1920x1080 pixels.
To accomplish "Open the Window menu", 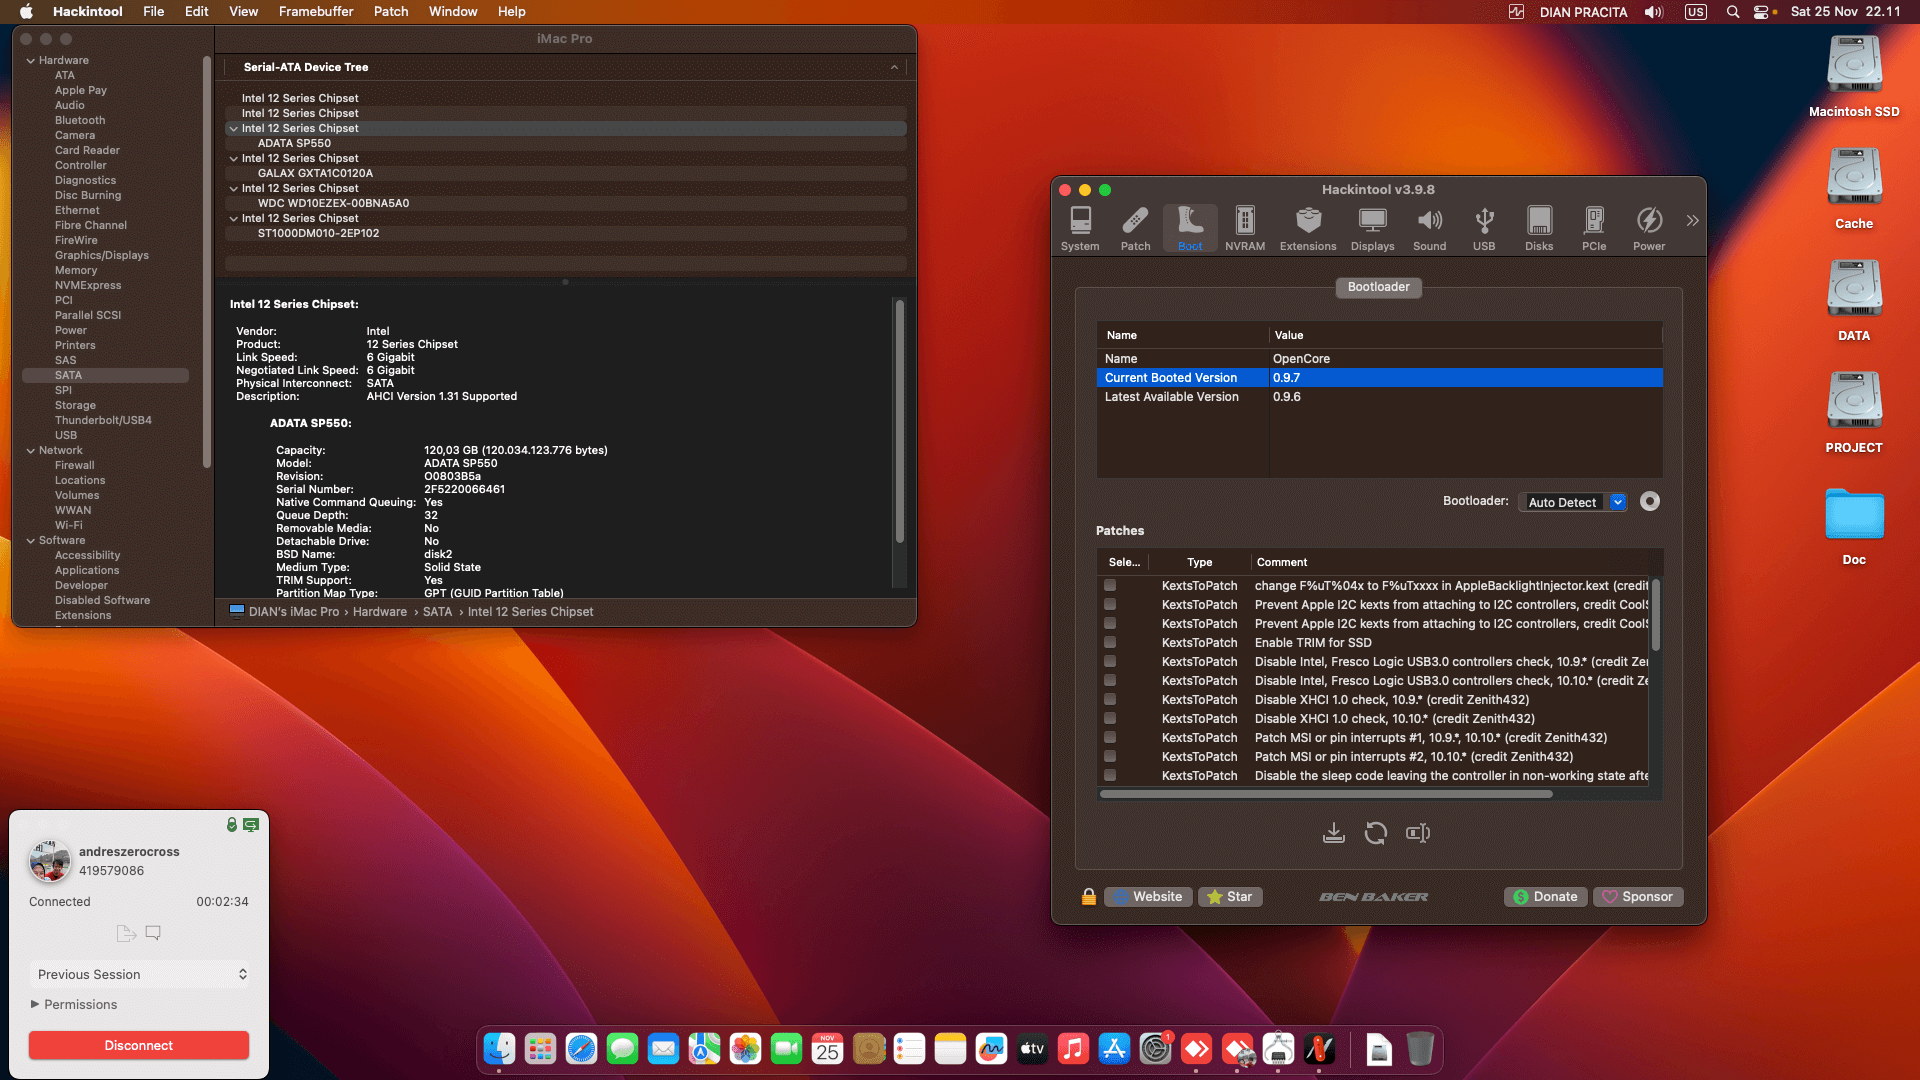I will click(453, 11).
